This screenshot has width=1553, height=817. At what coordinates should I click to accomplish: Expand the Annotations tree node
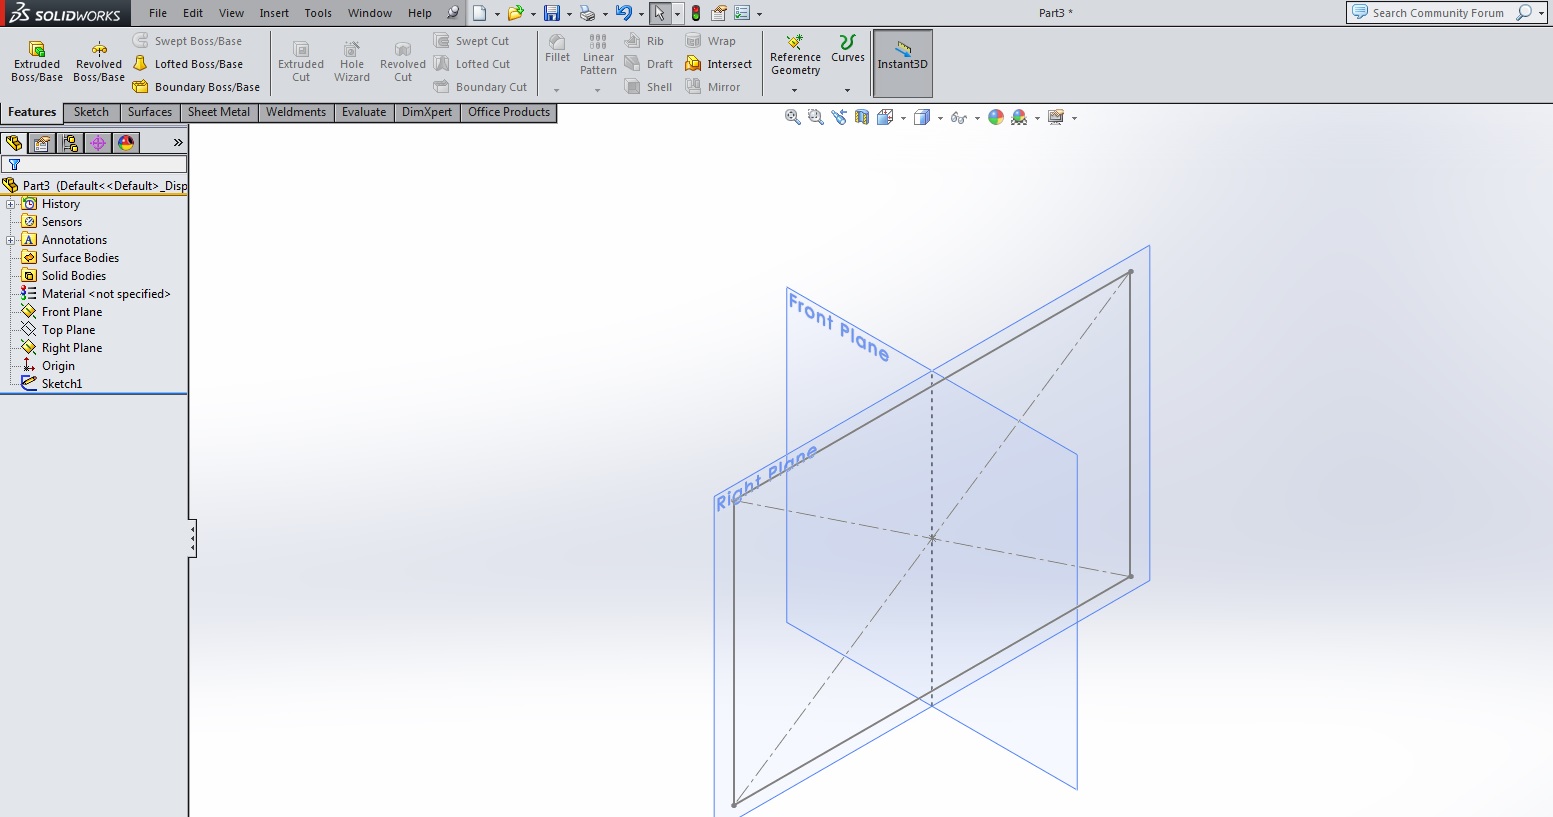11,240
